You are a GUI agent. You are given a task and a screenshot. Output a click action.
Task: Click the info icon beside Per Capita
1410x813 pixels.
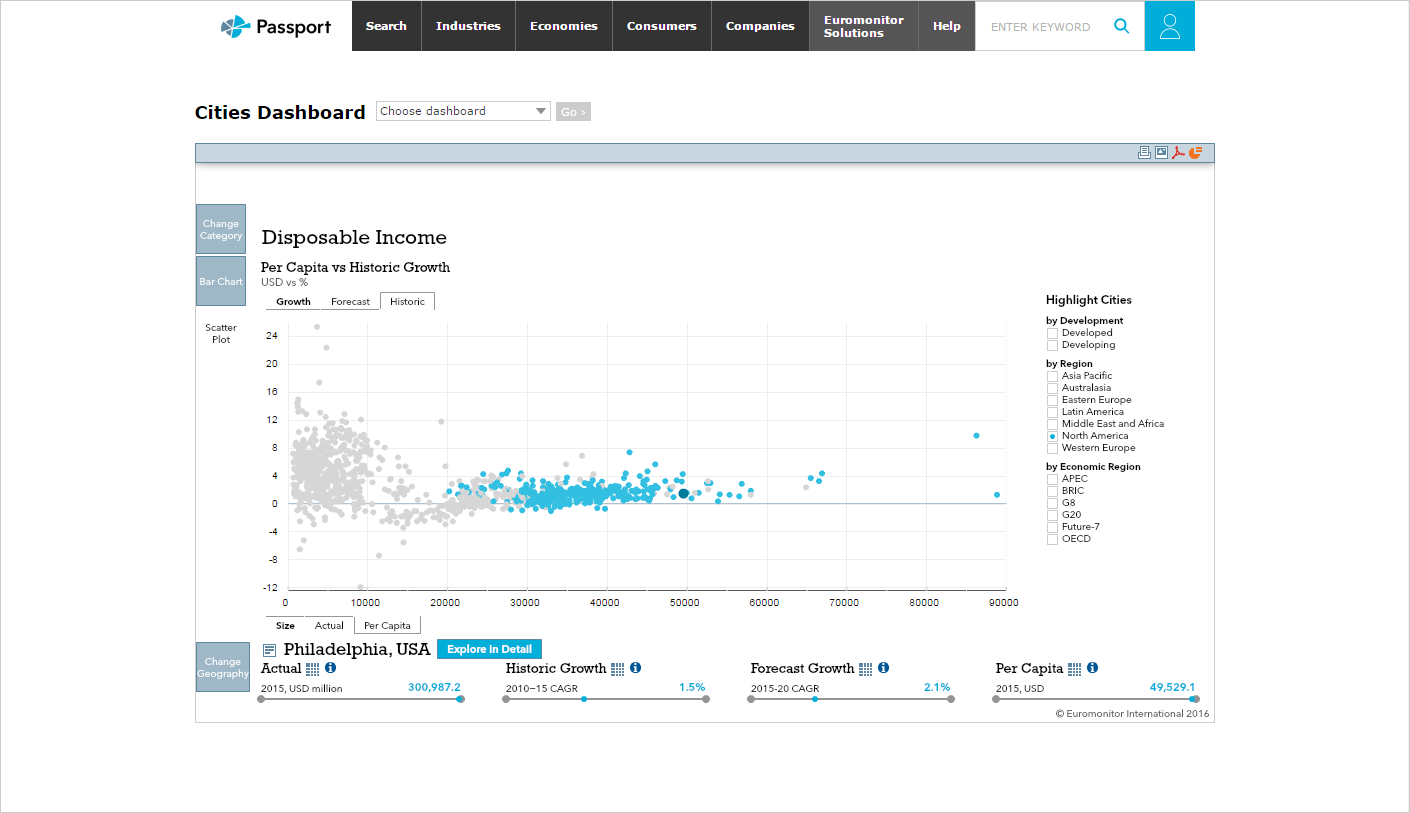click(1092, 668)
